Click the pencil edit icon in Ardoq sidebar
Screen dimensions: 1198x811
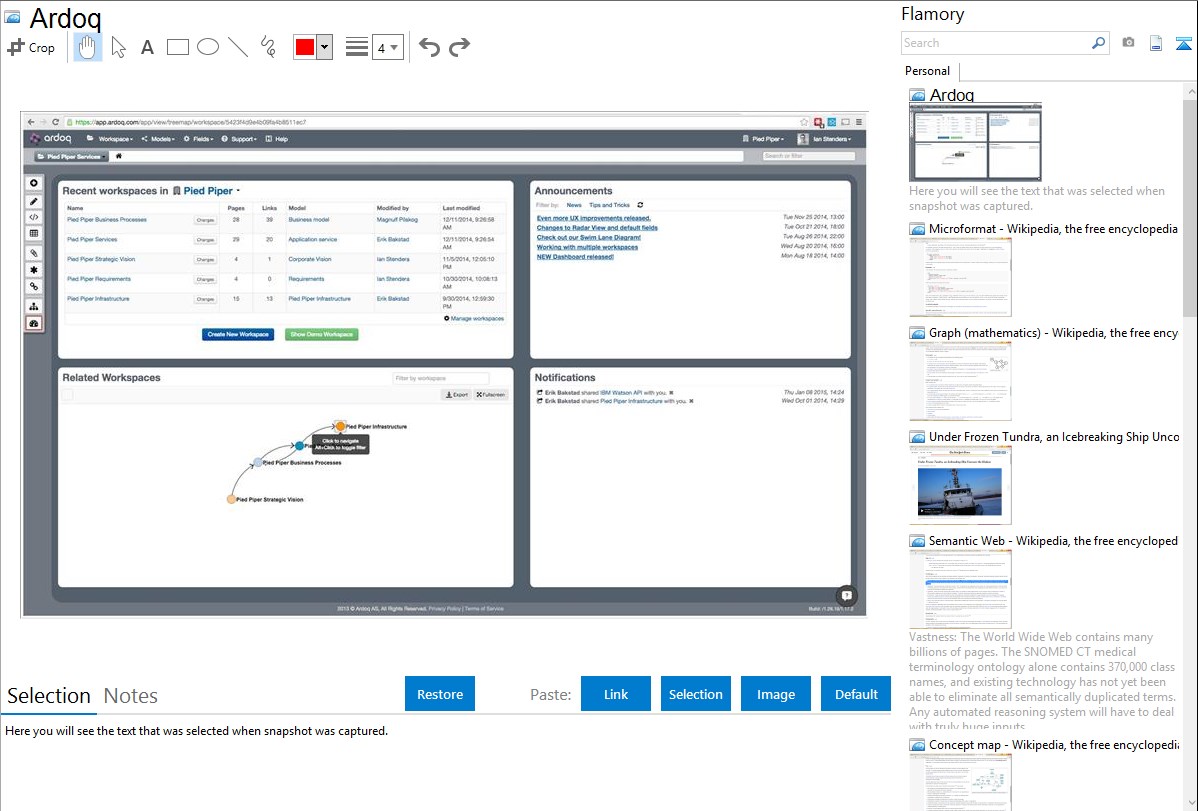point(34,202)
